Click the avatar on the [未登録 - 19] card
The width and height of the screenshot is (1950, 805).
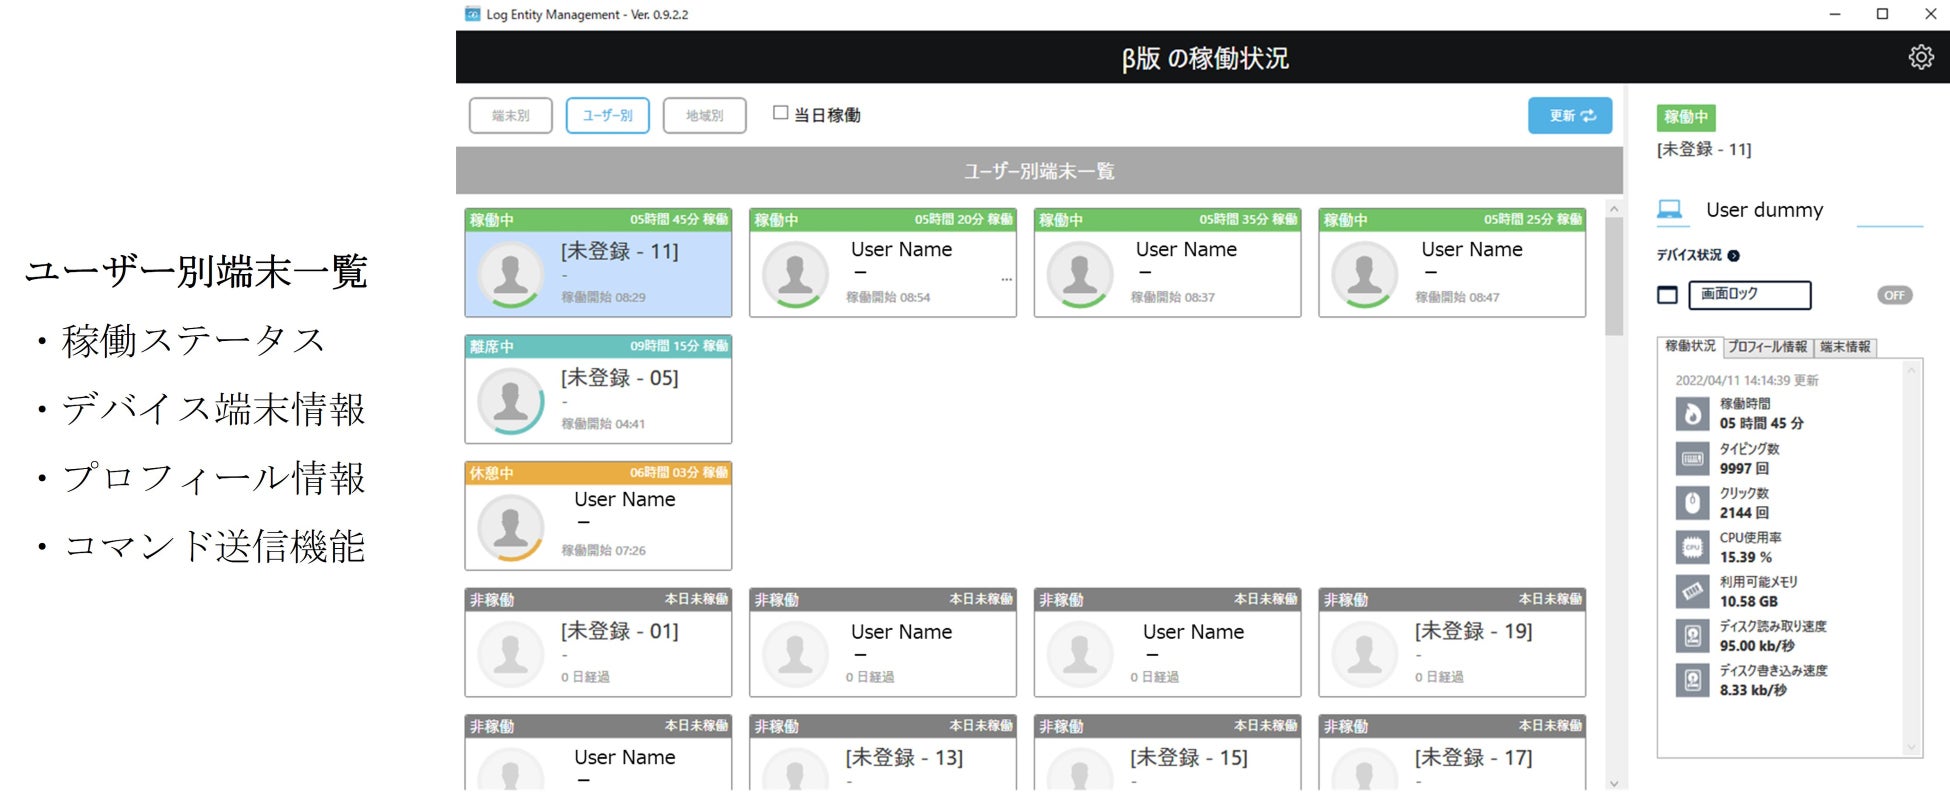click(1365, 653)
